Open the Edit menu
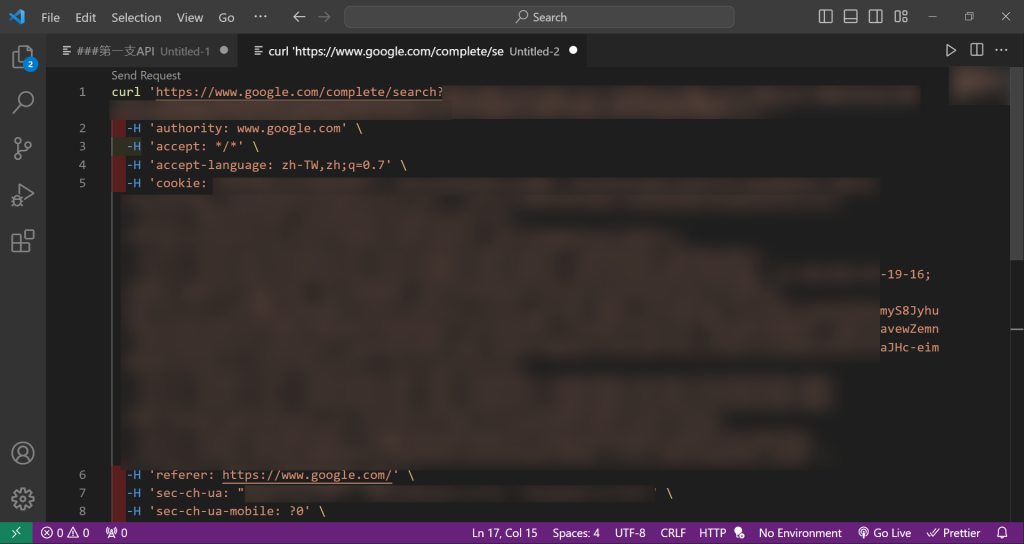Viewport: 1024px width, 544px height. [86, 18]
